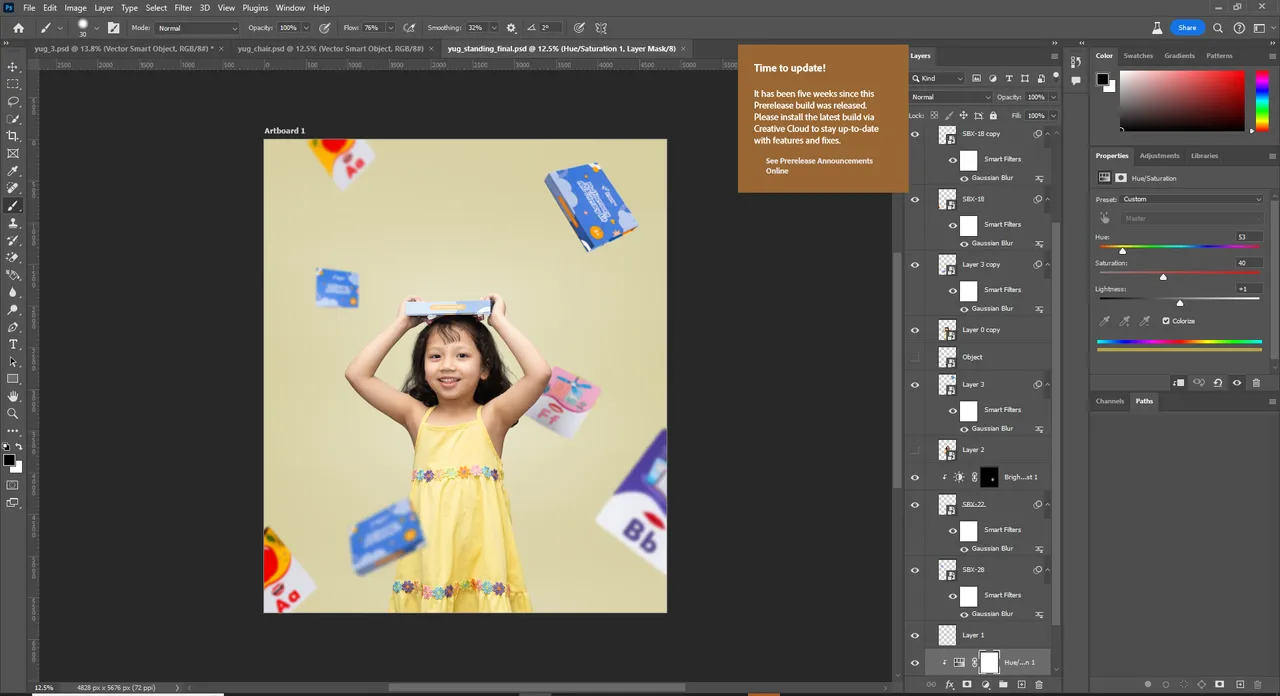Adjust the Saturation slider handle
The width and height of the screenshot is (1280, 696).
click(x=1163, y=277)
